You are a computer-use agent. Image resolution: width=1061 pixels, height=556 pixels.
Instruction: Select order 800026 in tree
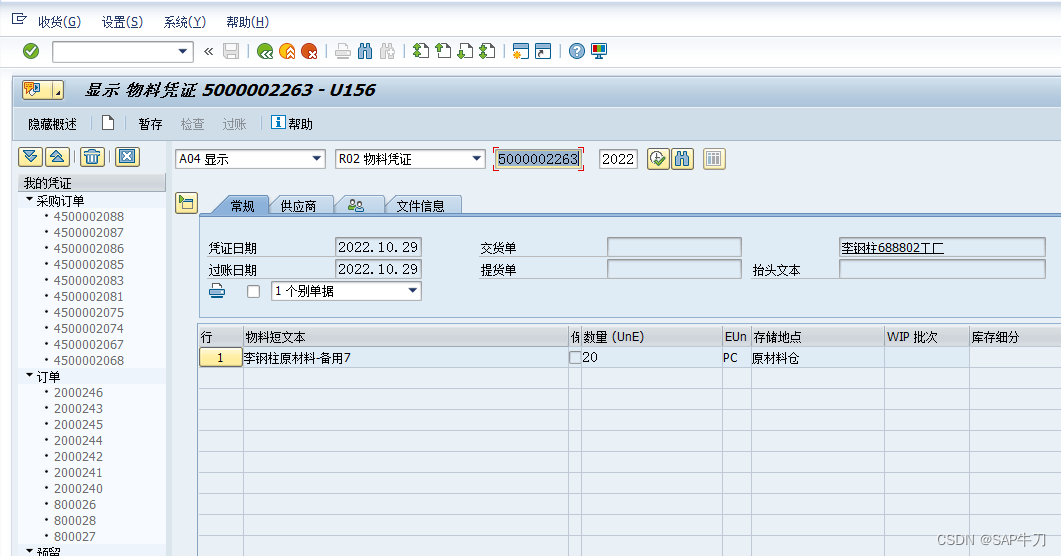tap(74, 505)
